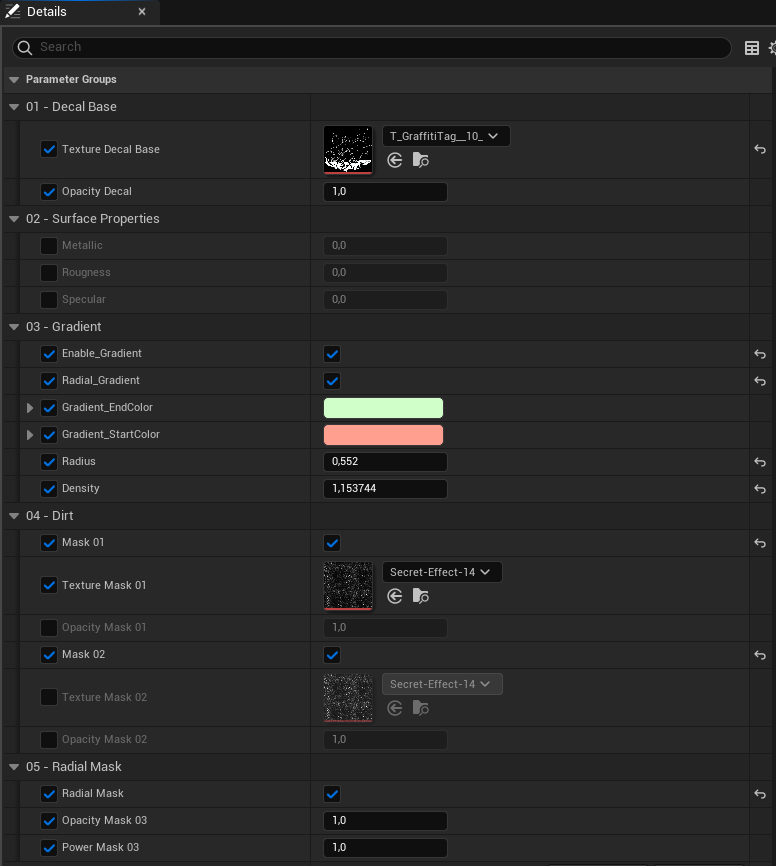Uncheck the Mask 02 value checkbox
The image size is (776, 866).
[332, 655]
